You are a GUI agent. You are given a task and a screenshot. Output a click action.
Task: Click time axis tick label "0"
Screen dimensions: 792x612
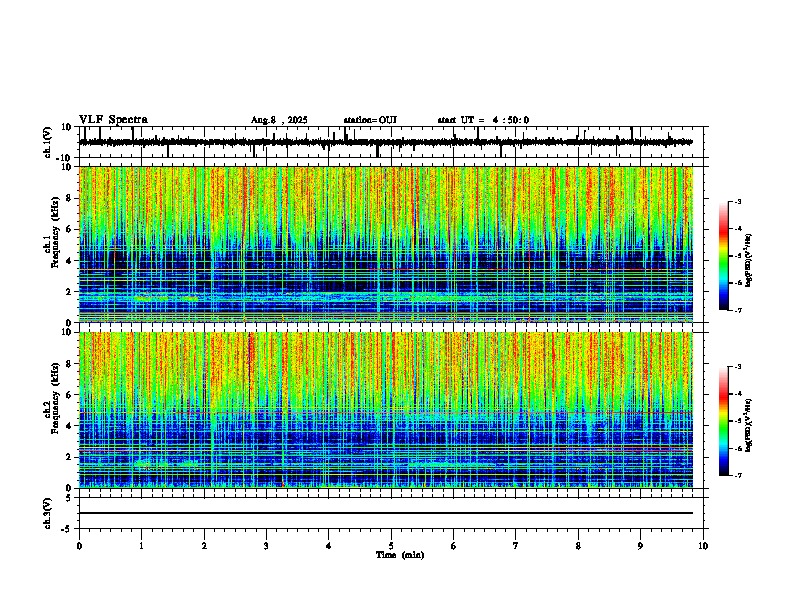point(79,546)
